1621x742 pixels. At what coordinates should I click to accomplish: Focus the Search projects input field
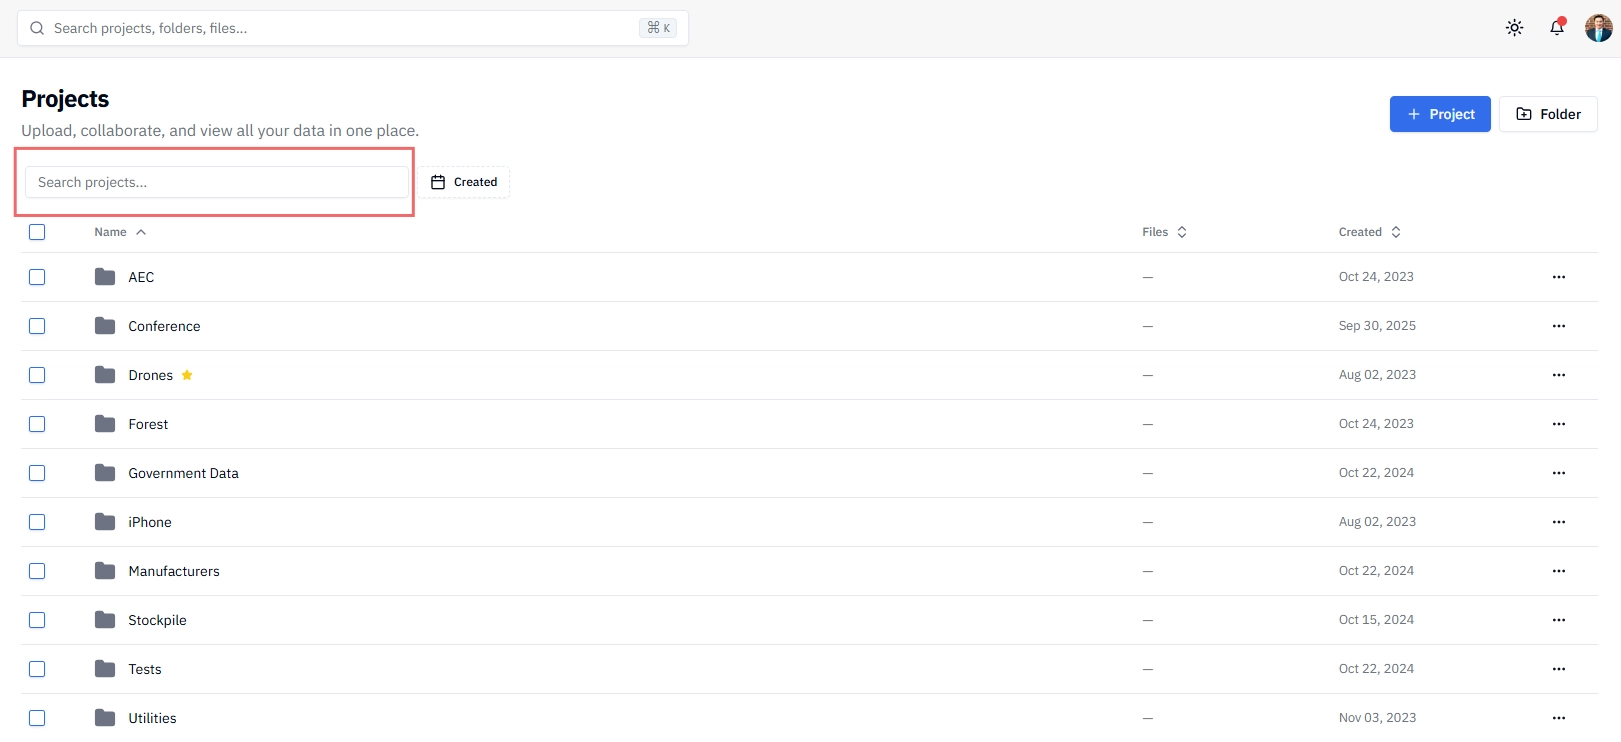pos(217,182)
